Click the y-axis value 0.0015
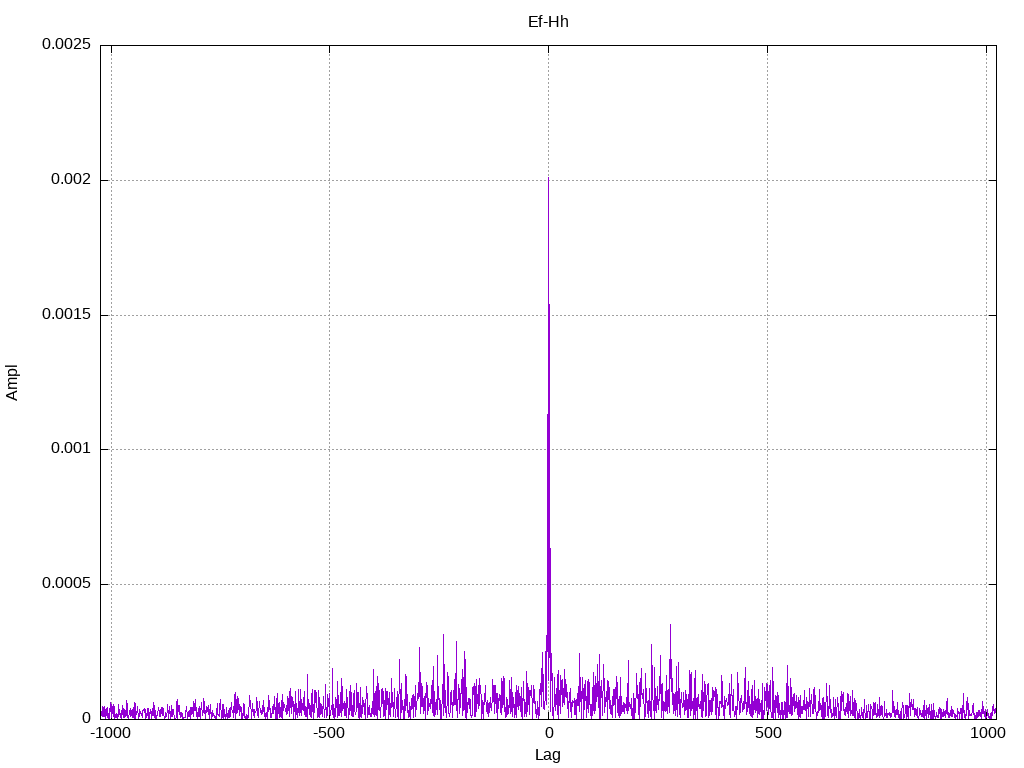The height and width of the screenshot is (768, 1024). point(66,314)
